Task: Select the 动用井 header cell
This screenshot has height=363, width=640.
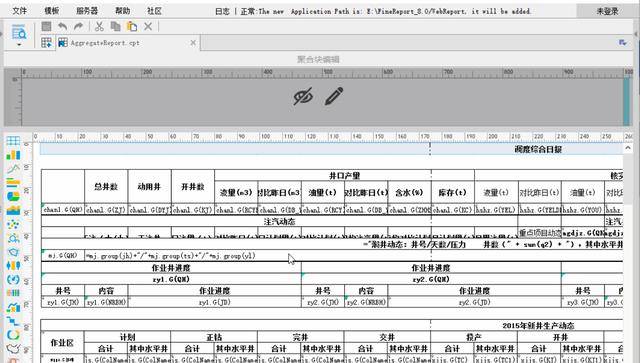Action: 149,186
